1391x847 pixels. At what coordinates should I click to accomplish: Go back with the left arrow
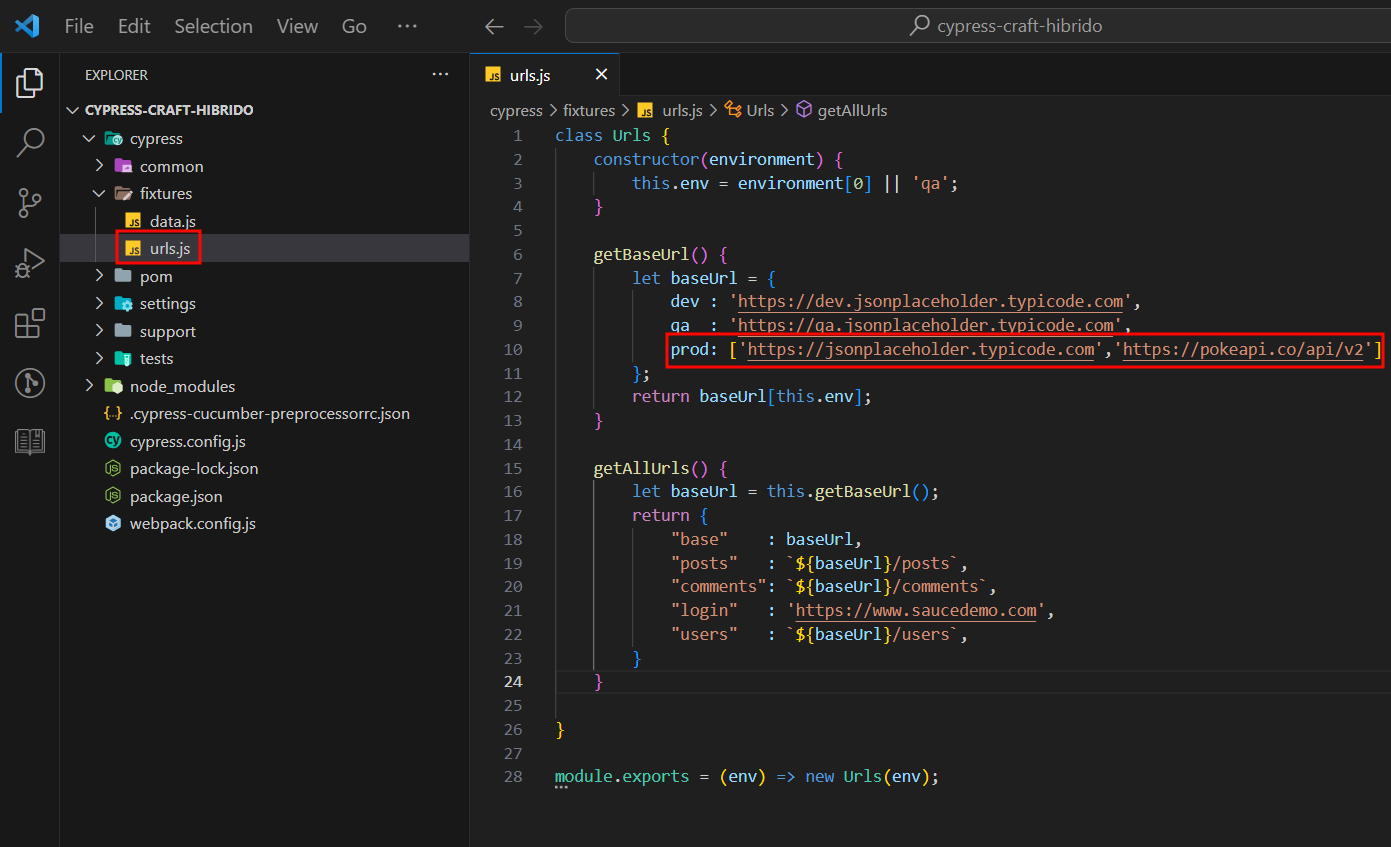pyautogui.click(x=493, y=27)
